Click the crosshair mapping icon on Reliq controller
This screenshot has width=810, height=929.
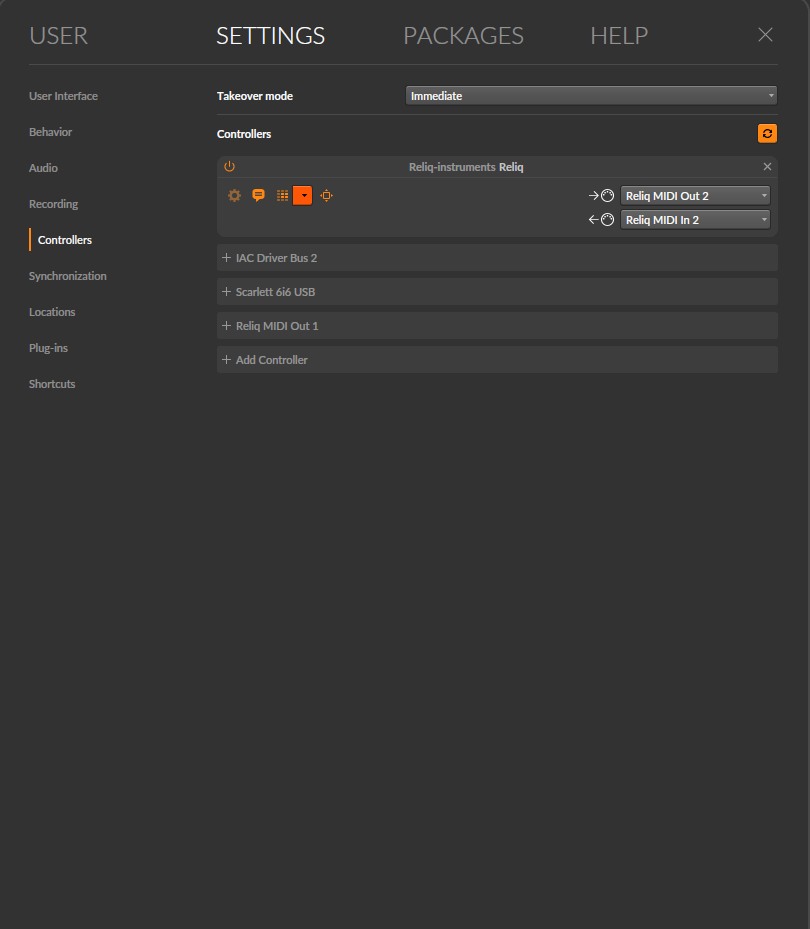[326, 195]
